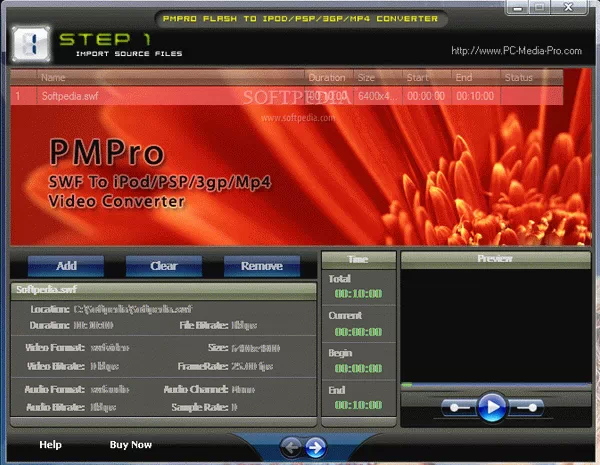Click the Play button in preview
Image resolution: width=600 pixels, height=465 pixels.
(x=492, y=407)
